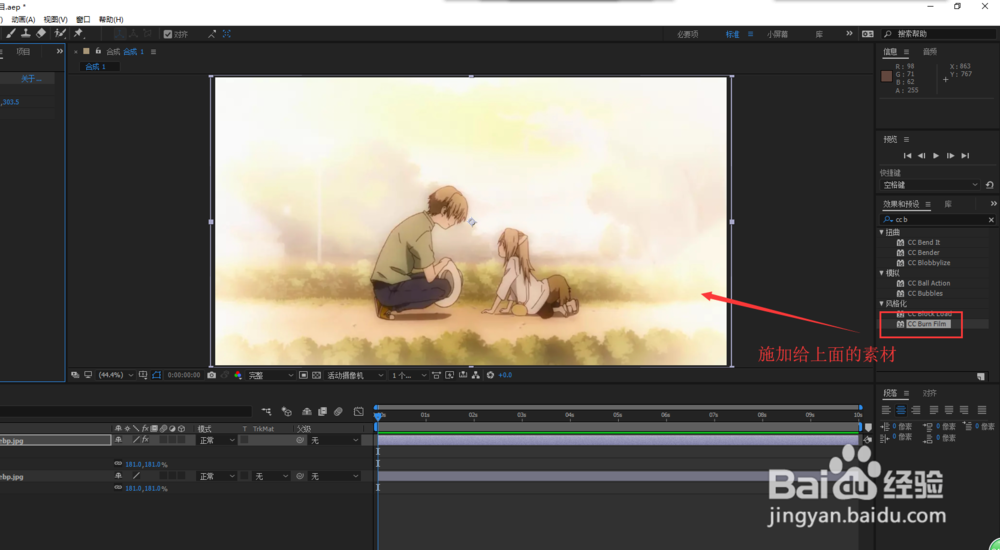Select the 标准 workspace
The image size is (1000, 550).
(x=732, y=34)
